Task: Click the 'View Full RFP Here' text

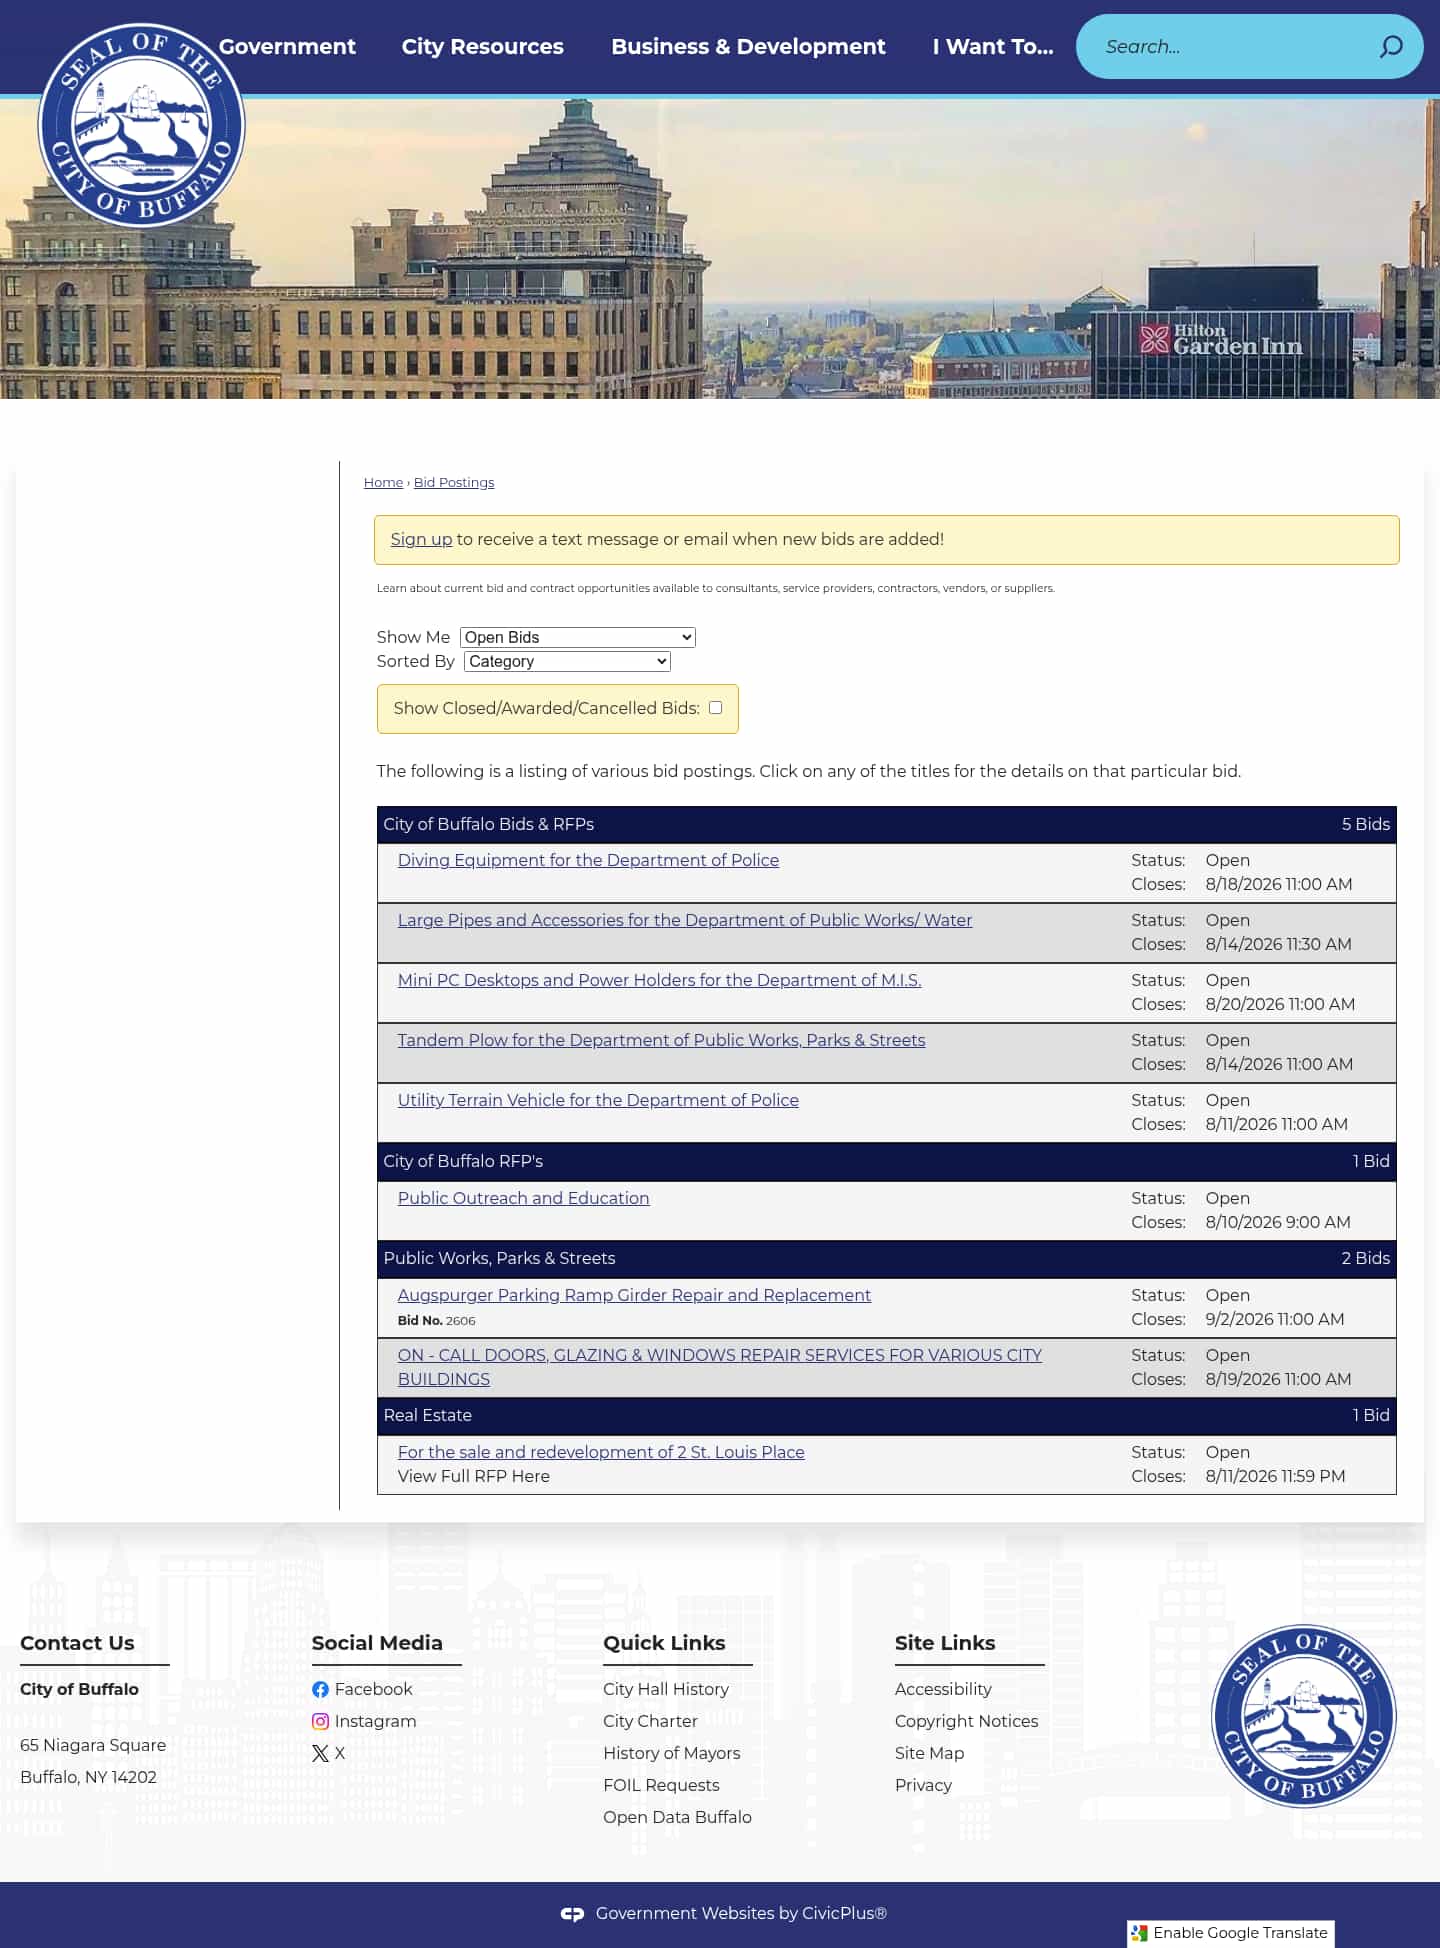Action: 473,1476
